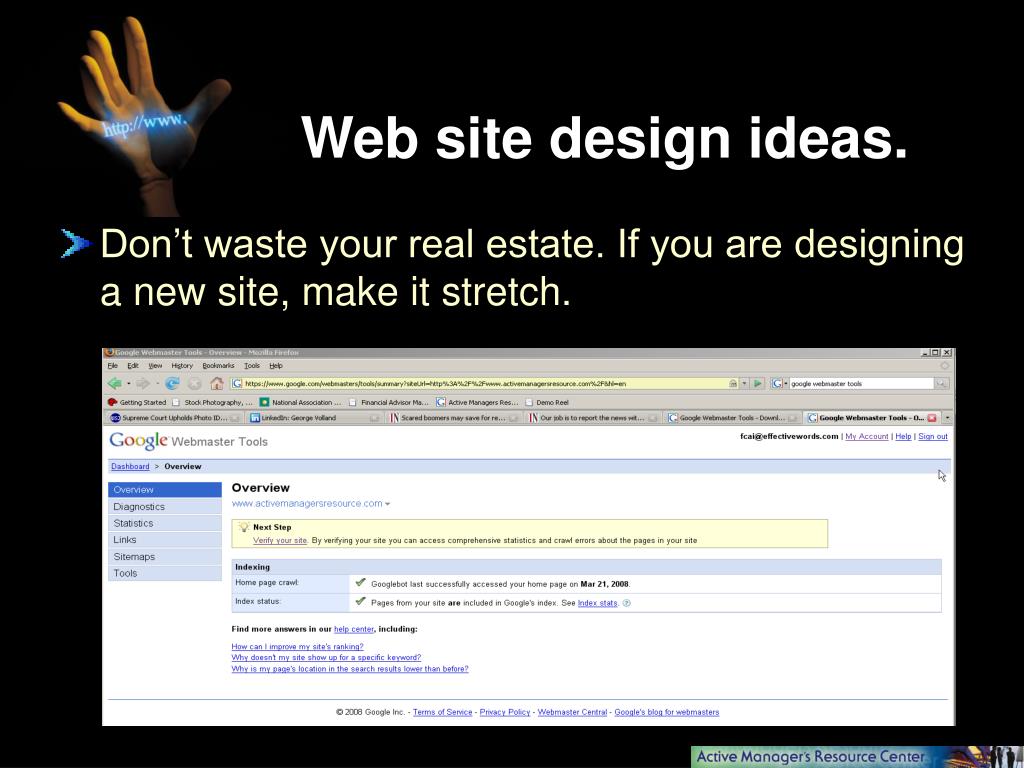Viewport: 1024px width, 768px height.
Task: Select Sitemaps in the sidebar
Action: click(x=165, y=556)
